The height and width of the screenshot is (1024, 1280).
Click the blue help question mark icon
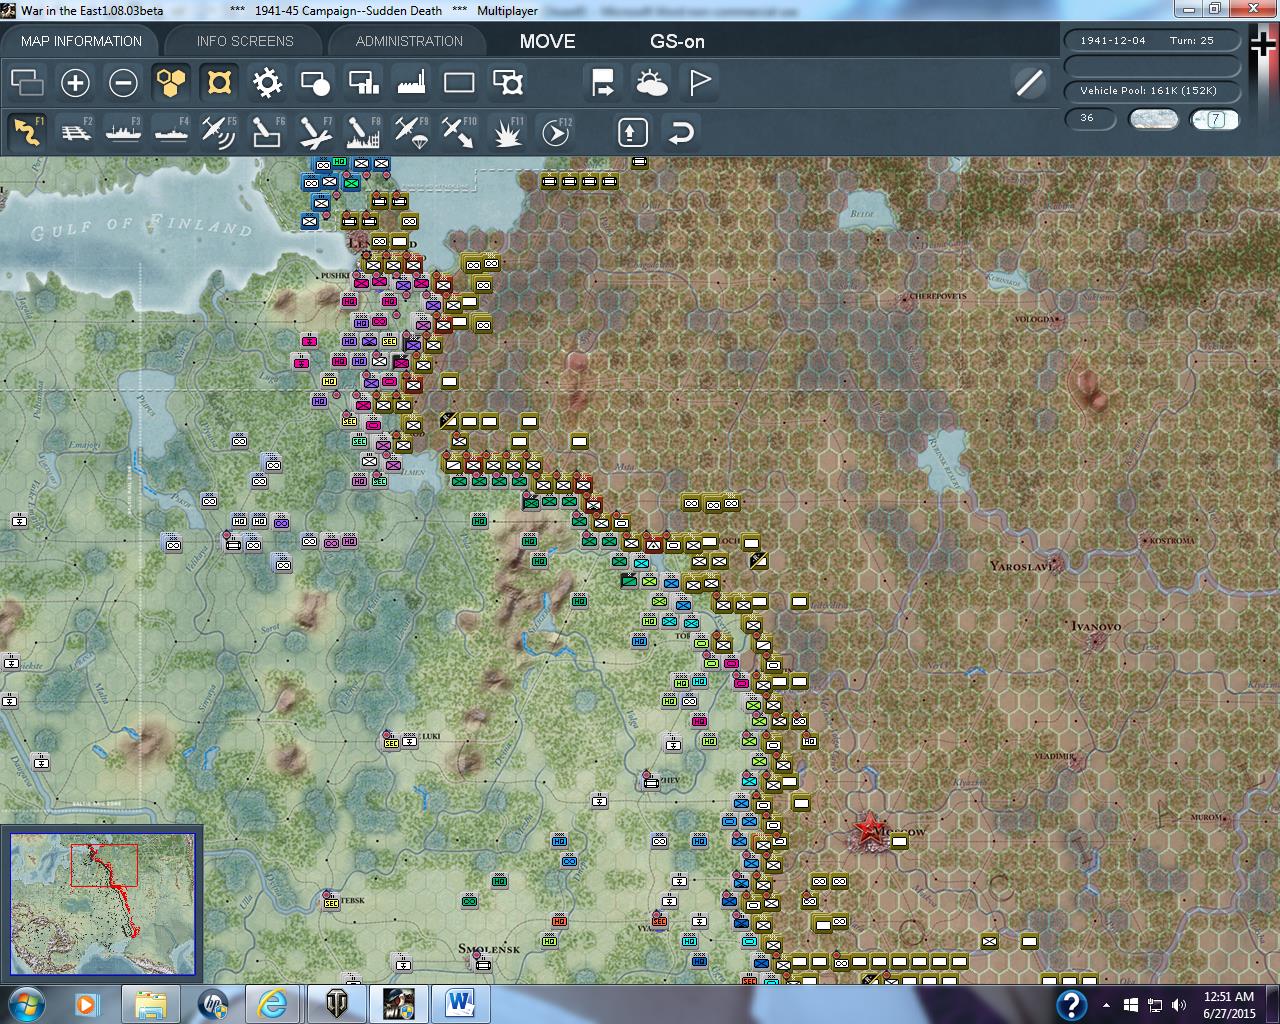click(x=1071, y=1004)
